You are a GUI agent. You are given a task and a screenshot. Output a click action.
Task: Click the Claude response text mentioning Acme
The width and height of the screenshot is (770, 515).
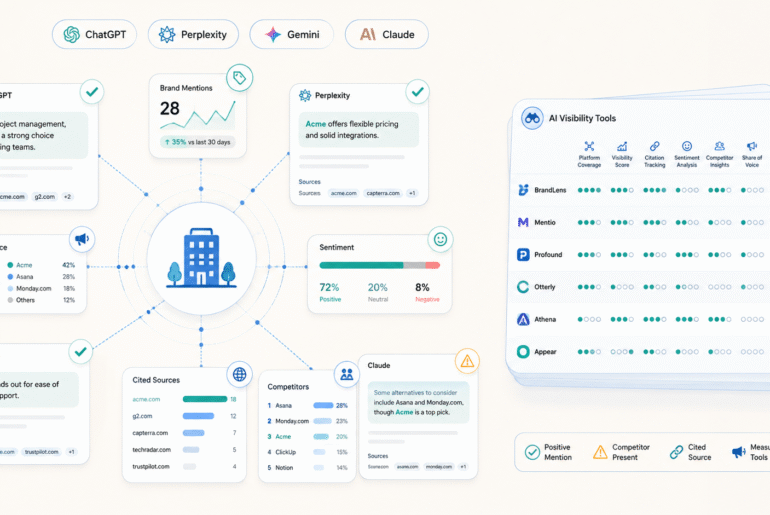(418, 403)
